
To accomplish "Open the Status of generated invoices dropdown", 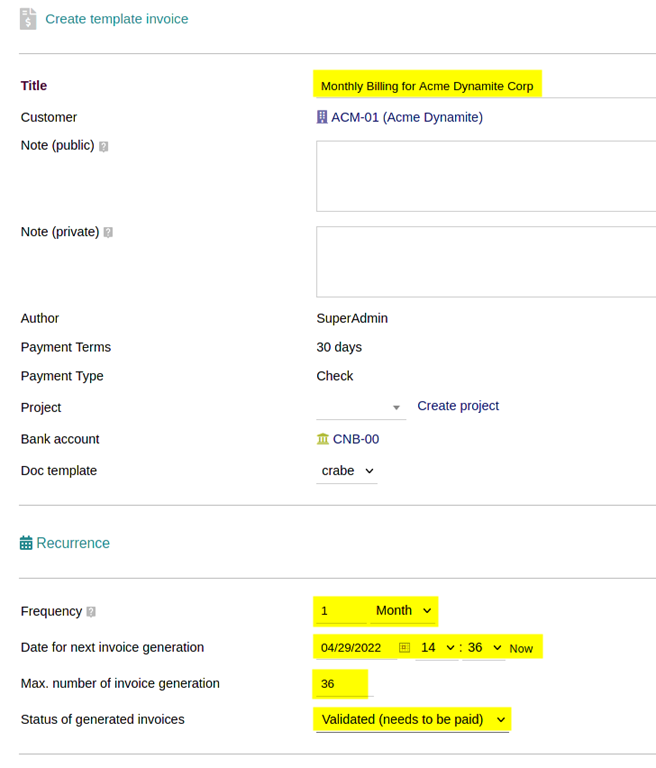I will click(413, 720).
